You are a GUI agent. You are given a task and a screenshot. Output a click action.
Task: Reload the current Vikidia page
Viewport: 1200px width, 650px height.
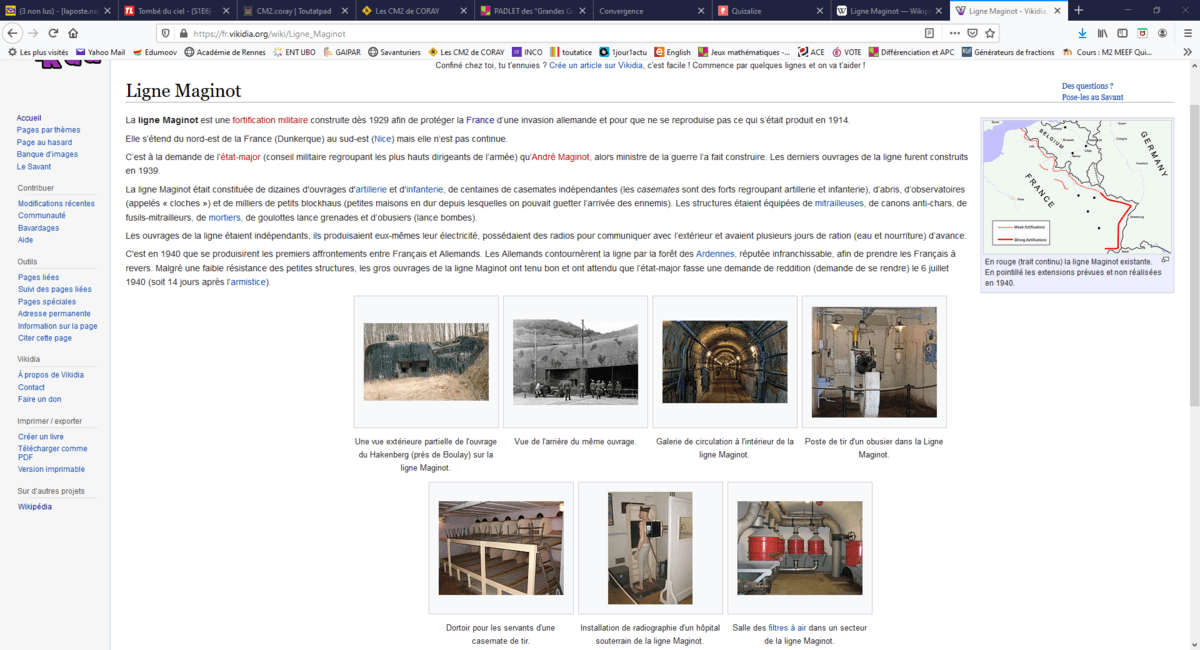click(x=53, y=33)
